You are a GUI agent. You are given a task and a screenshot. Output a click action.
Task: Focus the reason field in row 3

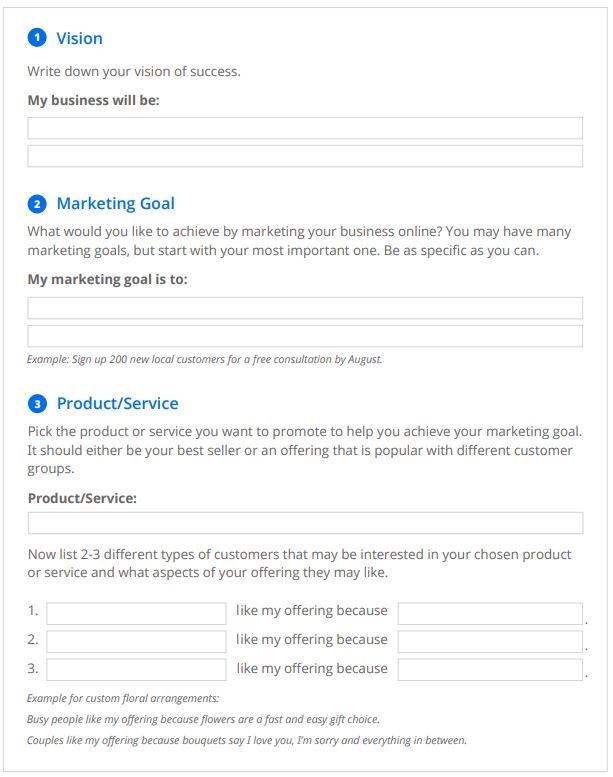tap(490, 670)
